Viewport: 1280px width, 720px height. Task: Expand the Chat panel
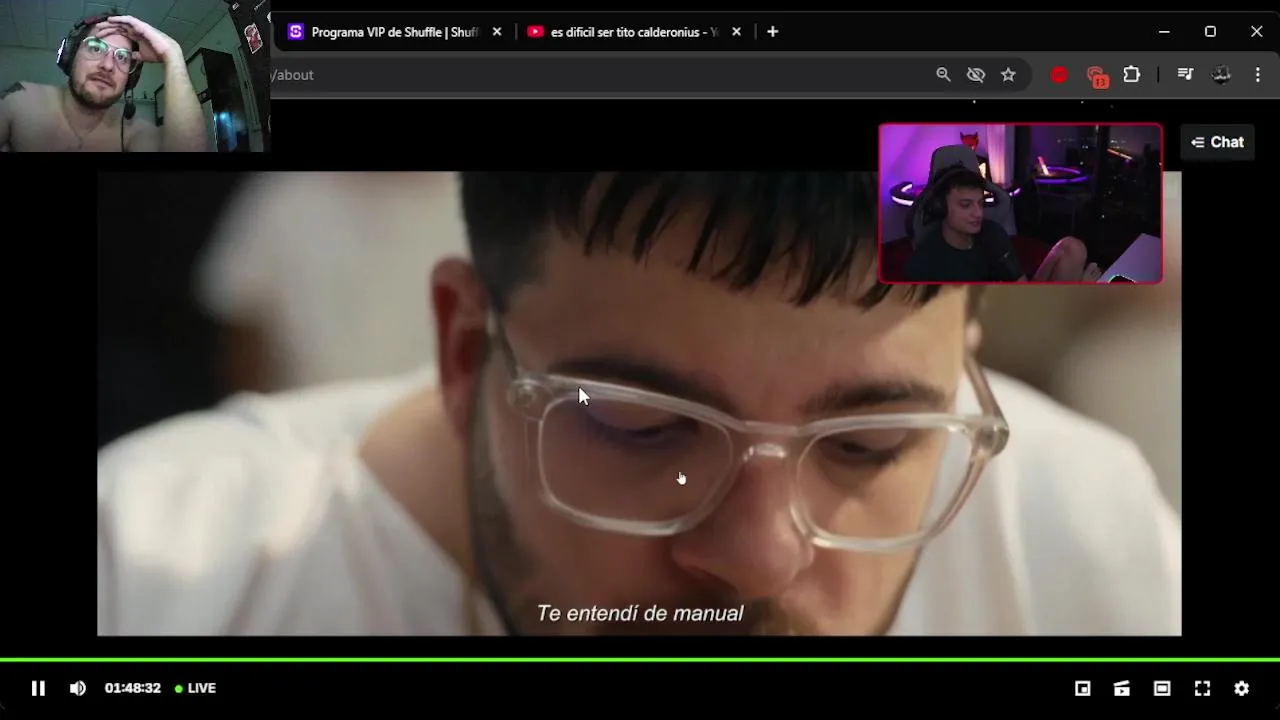[1217, 142]
